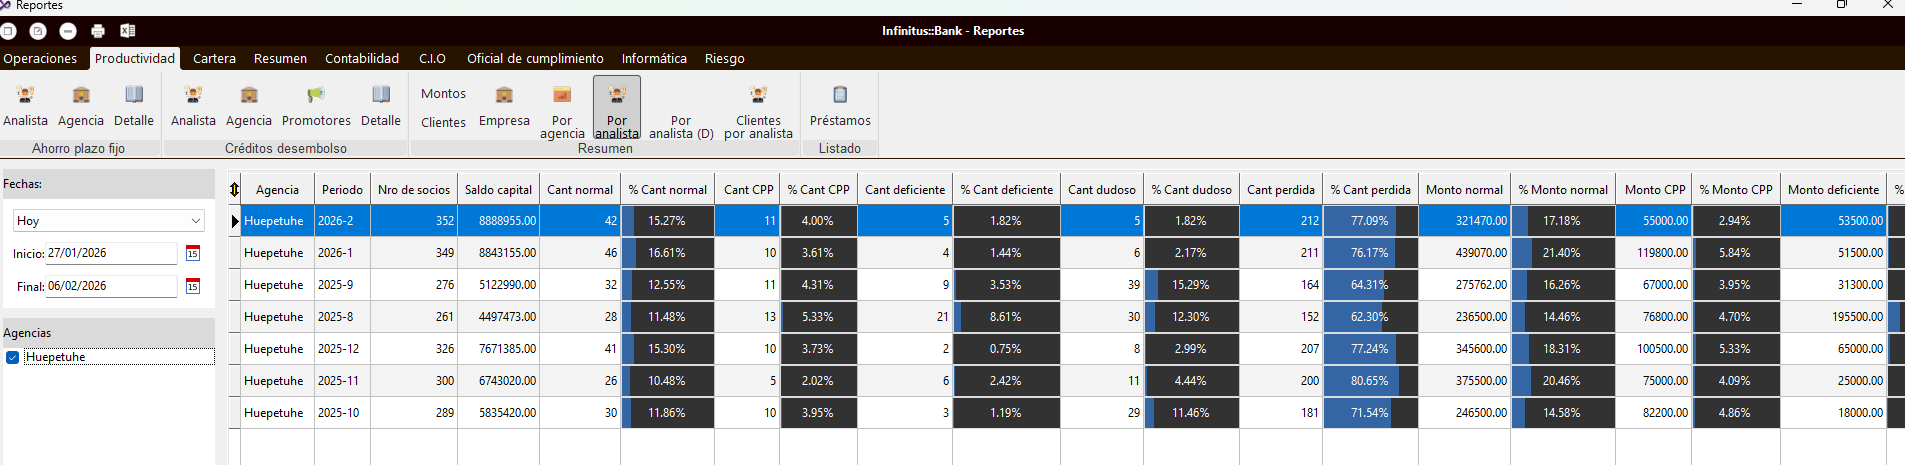Click the Inicio date input field
Screen dimensions: 1905x465
pos(110,254)
